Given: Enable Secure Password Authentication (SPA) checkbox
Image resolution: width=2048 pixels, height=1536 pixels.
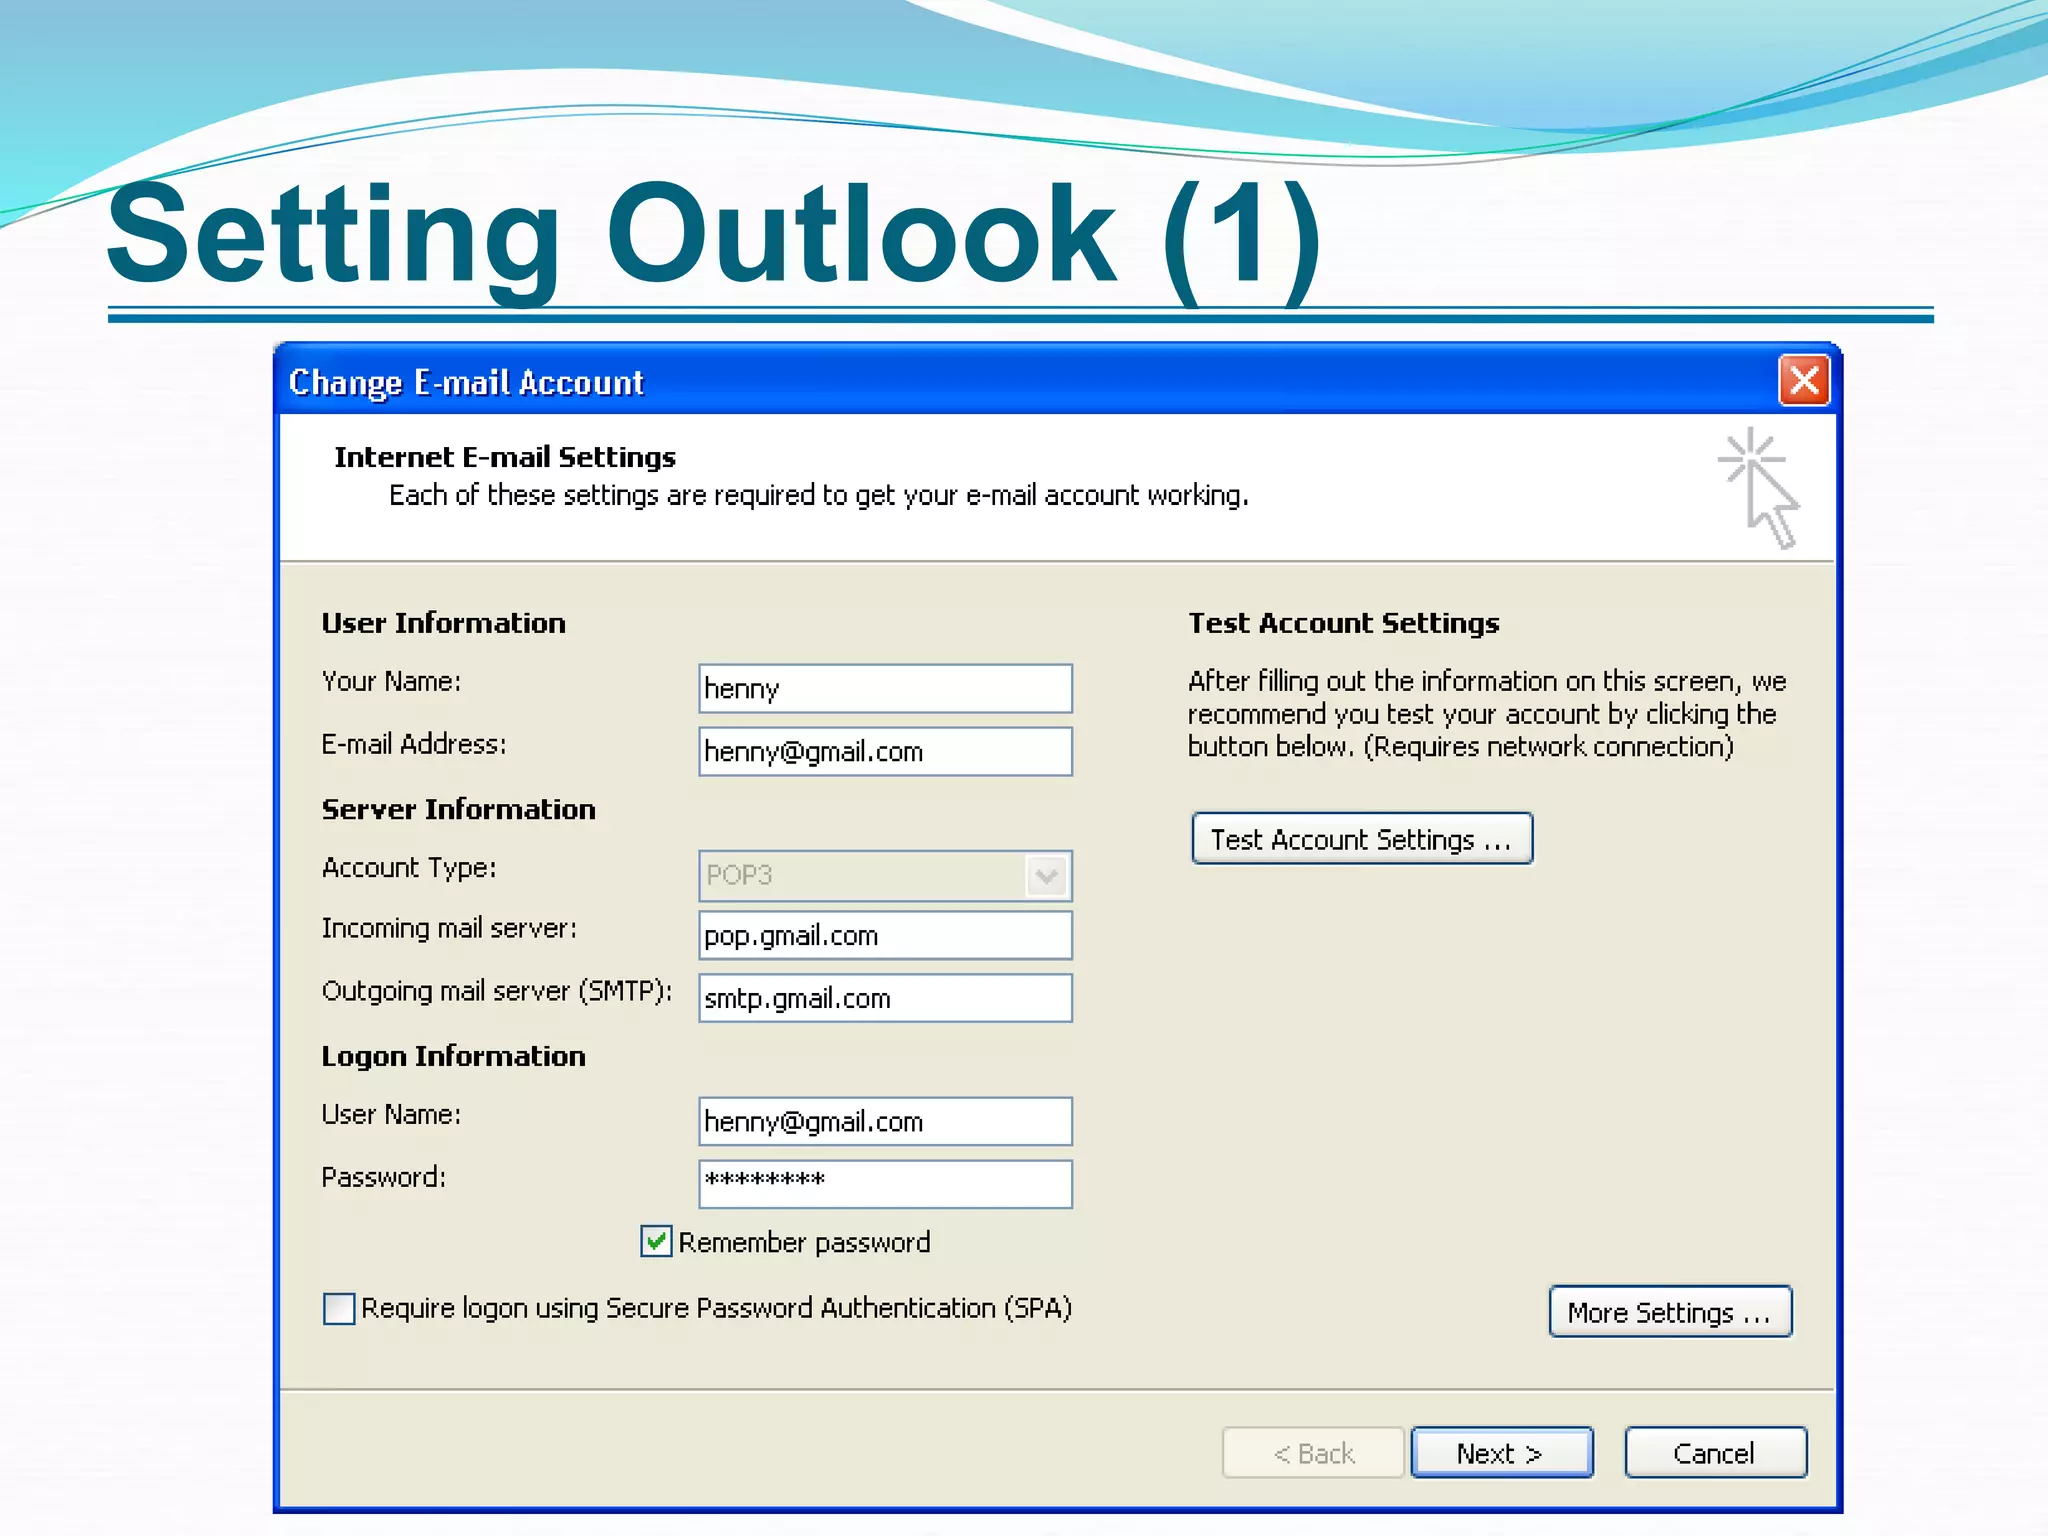Looking at the screenshot, I should click(339, 1308).
